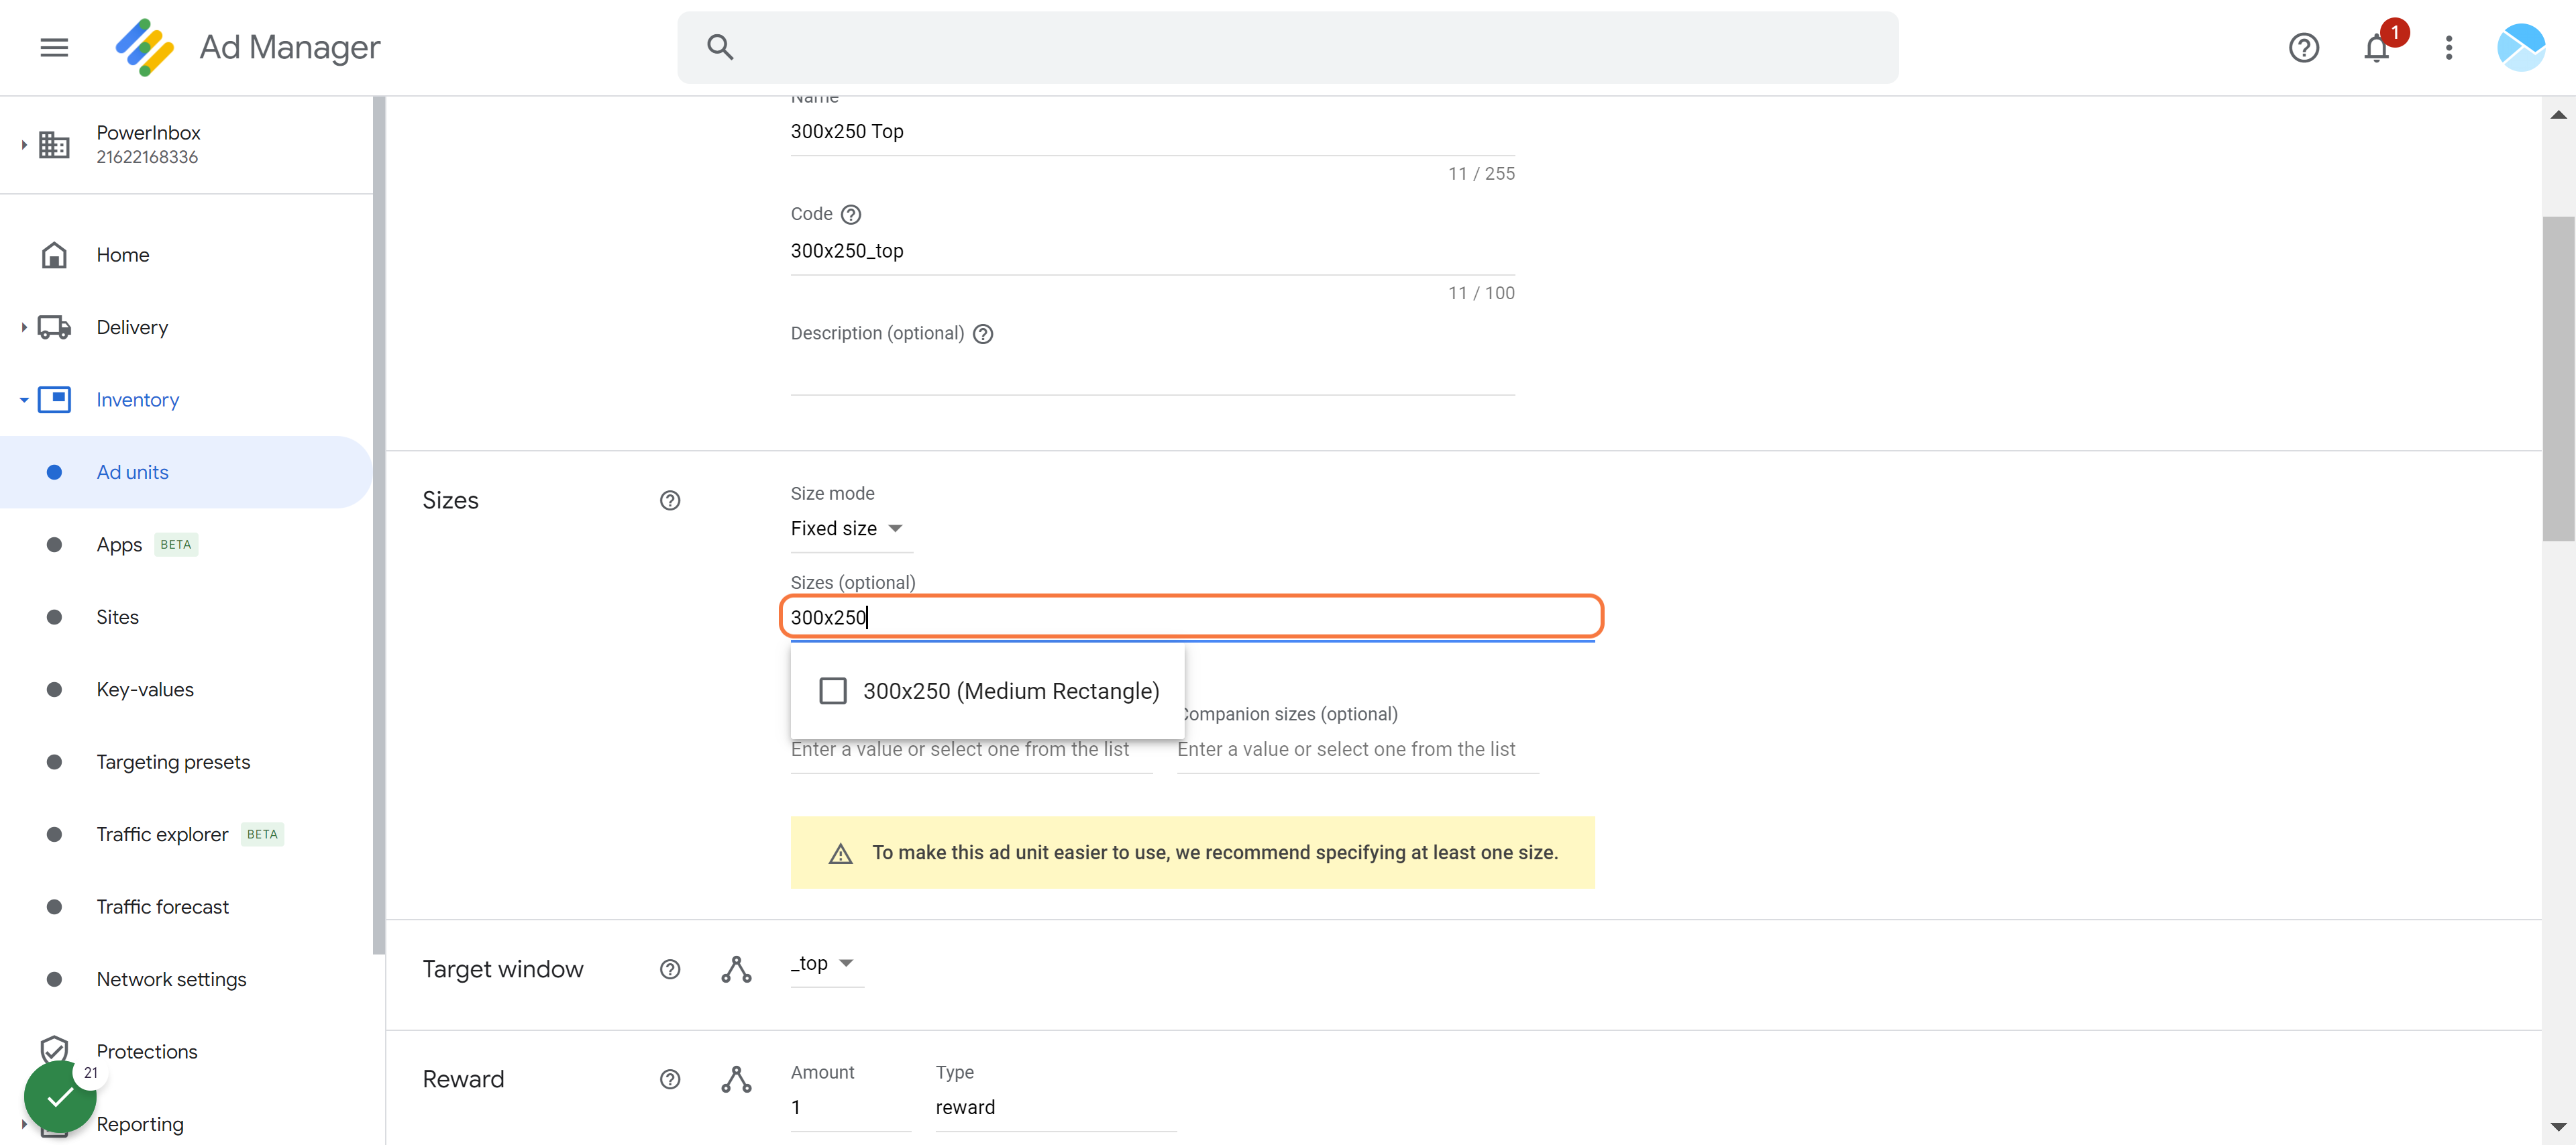This screenshot has height=1145, width=2576.
Task: Click the Description input field
Action: (1152, 372)
